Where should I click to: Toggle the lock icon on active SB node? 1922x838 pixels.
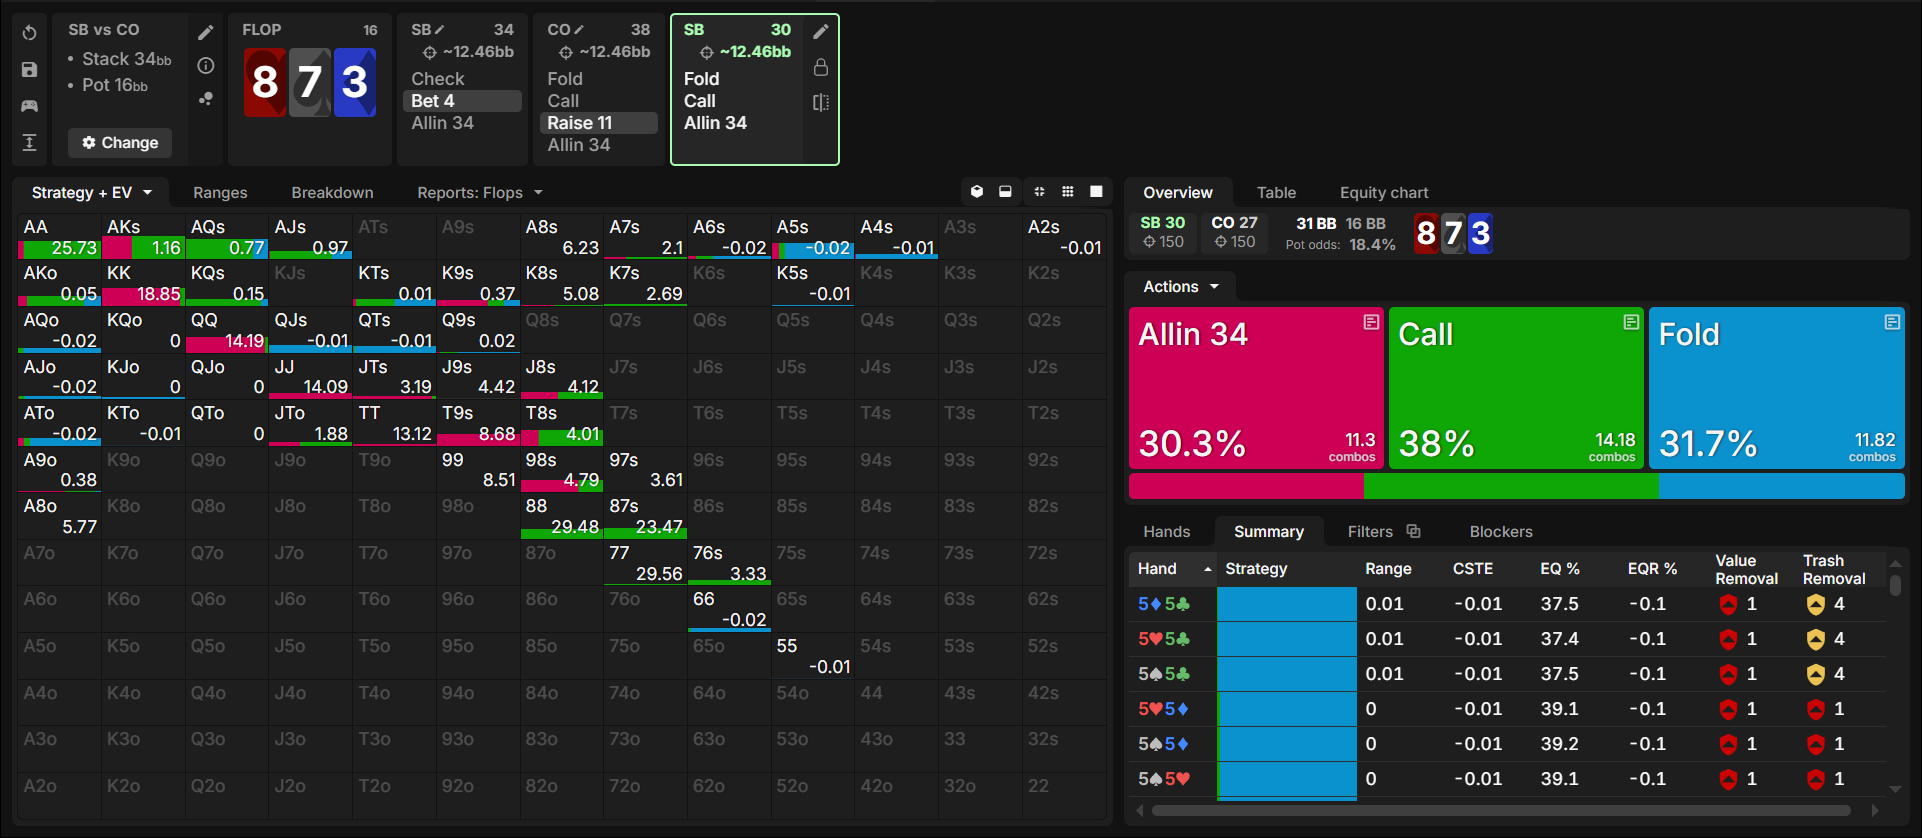[821, 67]
